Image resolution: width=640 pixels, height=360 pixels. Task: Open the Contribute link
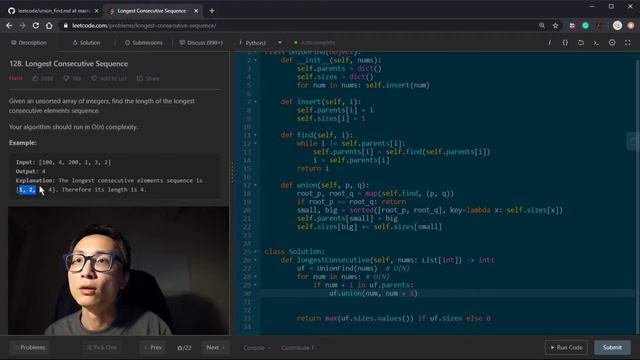pyautogui.click(x=298, y=348)
